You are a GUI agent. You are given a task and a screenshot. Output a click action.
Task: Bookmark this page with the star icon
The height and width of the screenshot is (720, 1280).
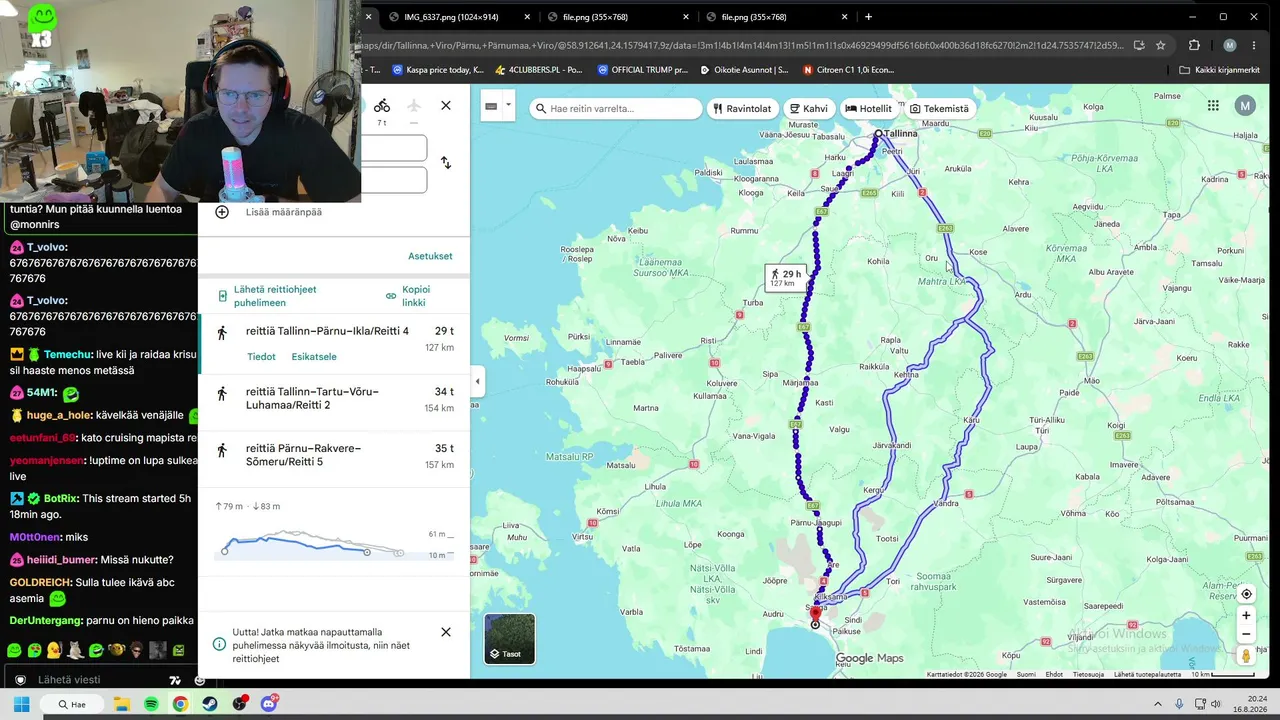point(1161,45)
